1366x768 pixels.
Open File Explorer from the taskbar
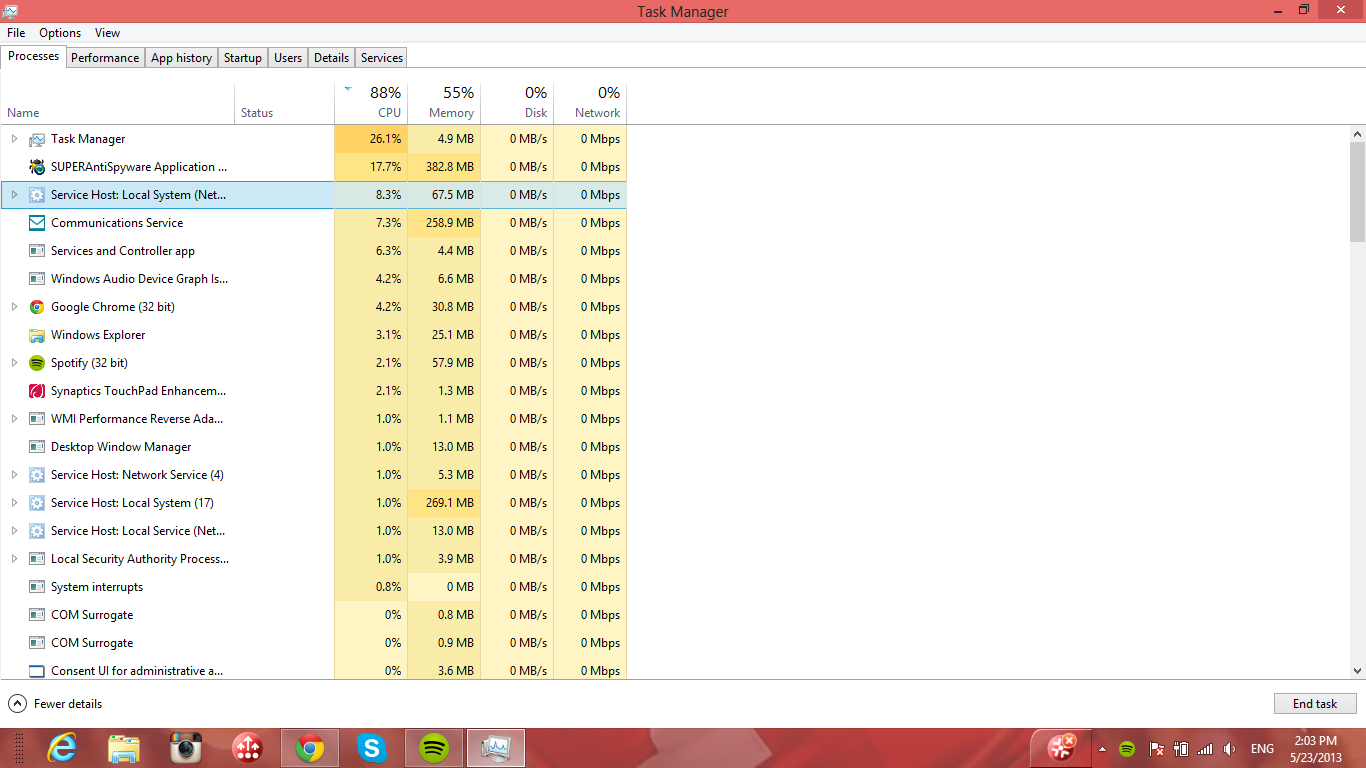(x=124, y=748)
